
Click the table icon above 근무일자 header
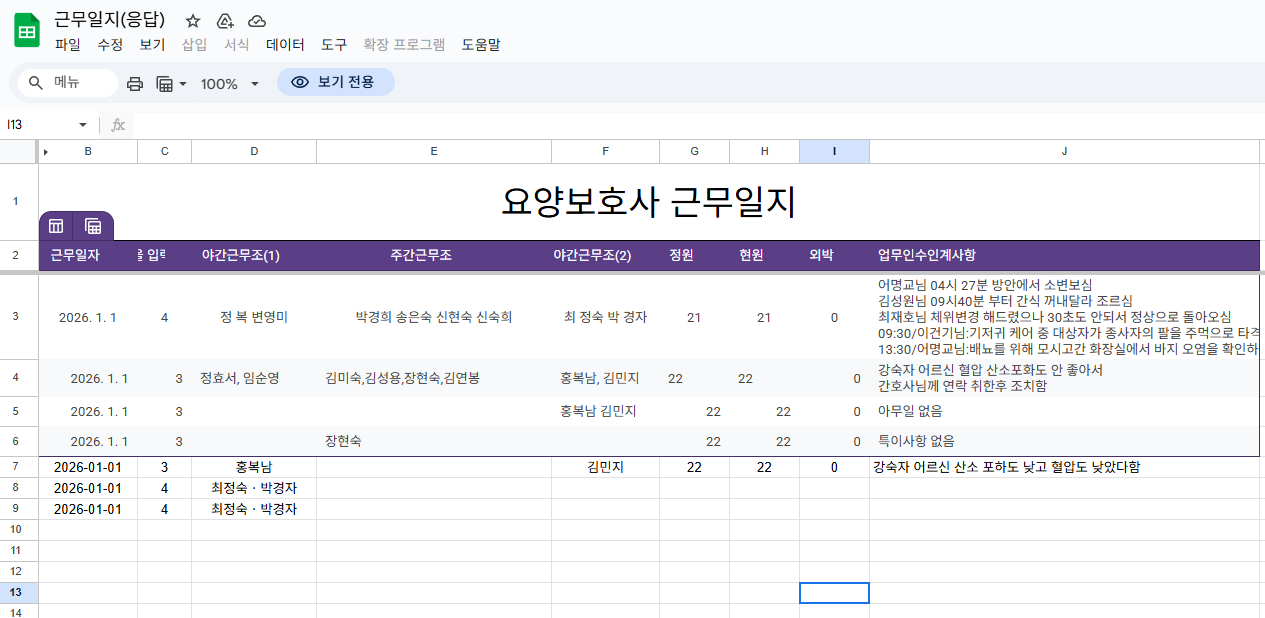(x=57, y=226)
